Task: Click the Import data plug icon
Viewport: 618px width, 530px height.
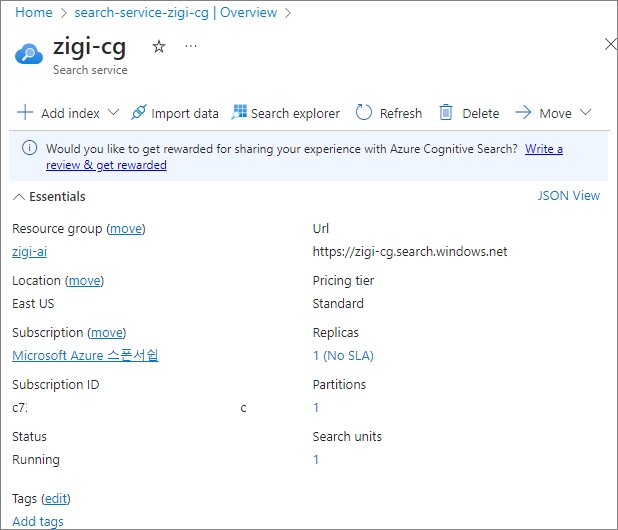Action: [x=139, y=112]
